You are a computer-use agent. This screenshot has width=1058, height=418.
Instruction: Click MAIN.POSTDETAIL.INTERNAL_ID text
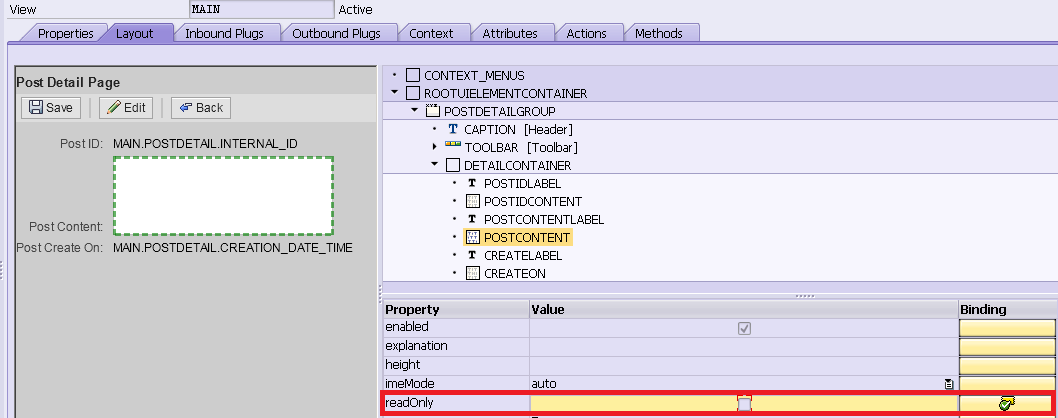click(205, 144)
